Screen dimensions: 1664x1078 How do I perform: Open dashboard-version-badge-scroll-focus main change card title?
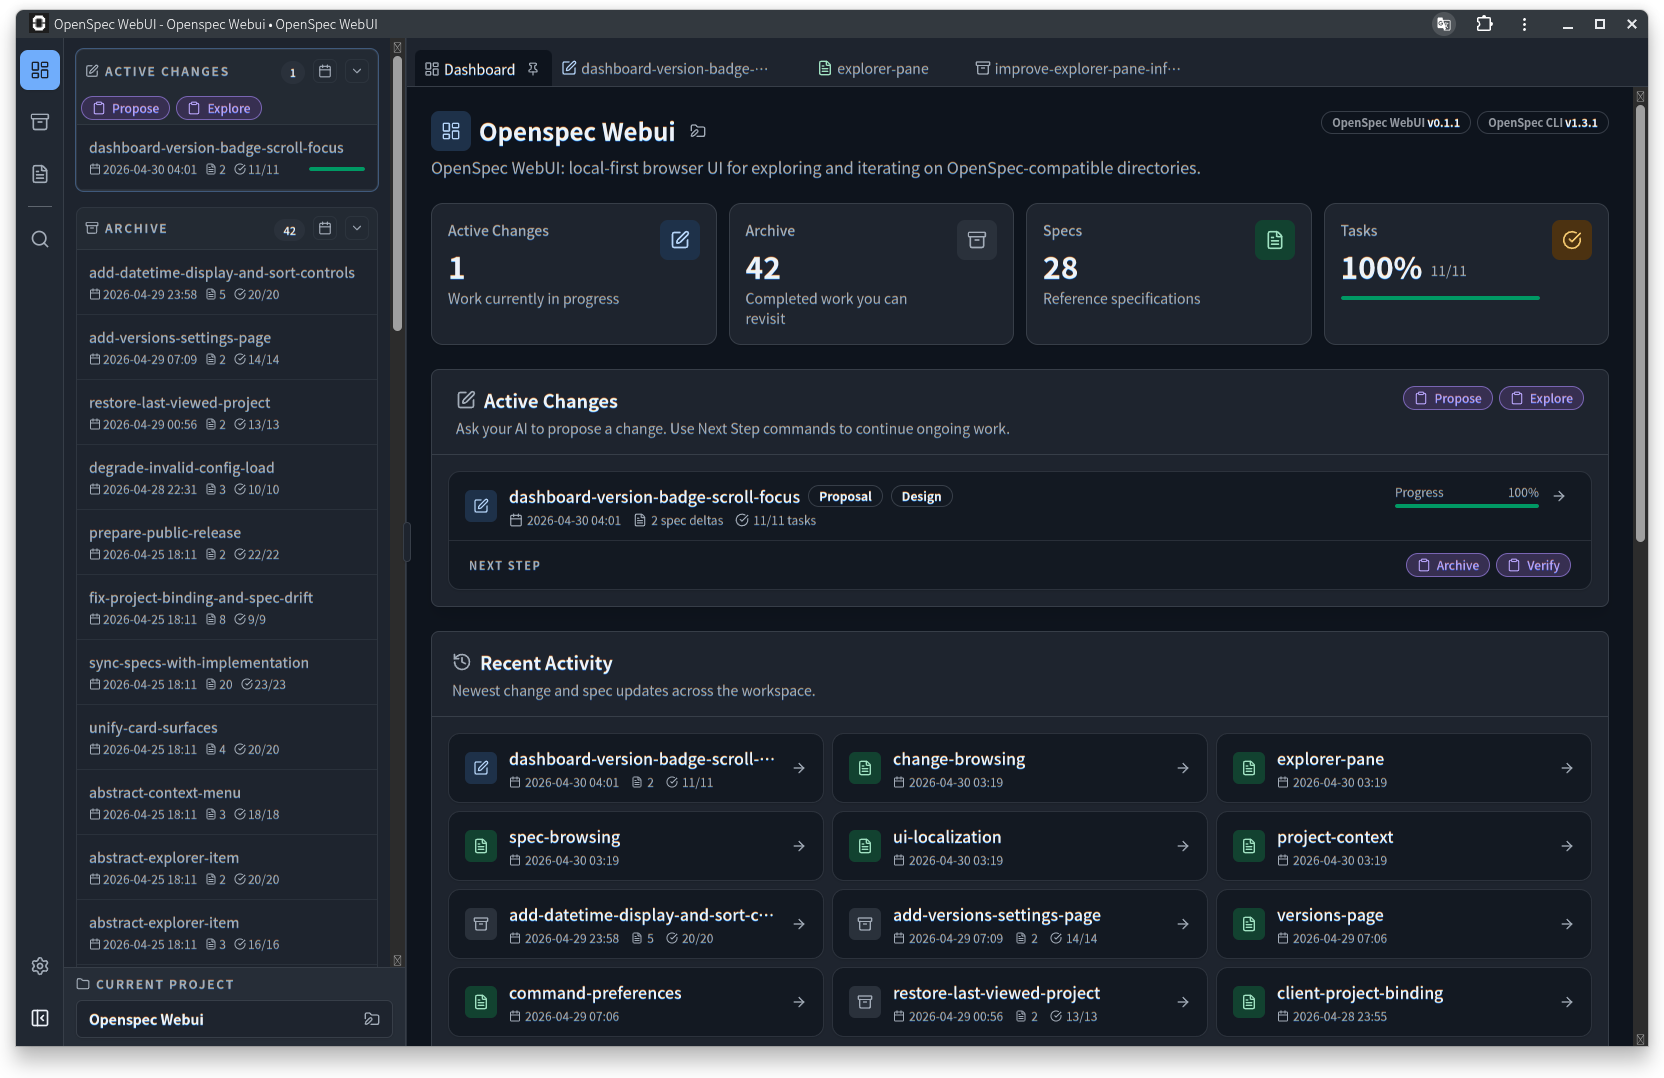654,497
